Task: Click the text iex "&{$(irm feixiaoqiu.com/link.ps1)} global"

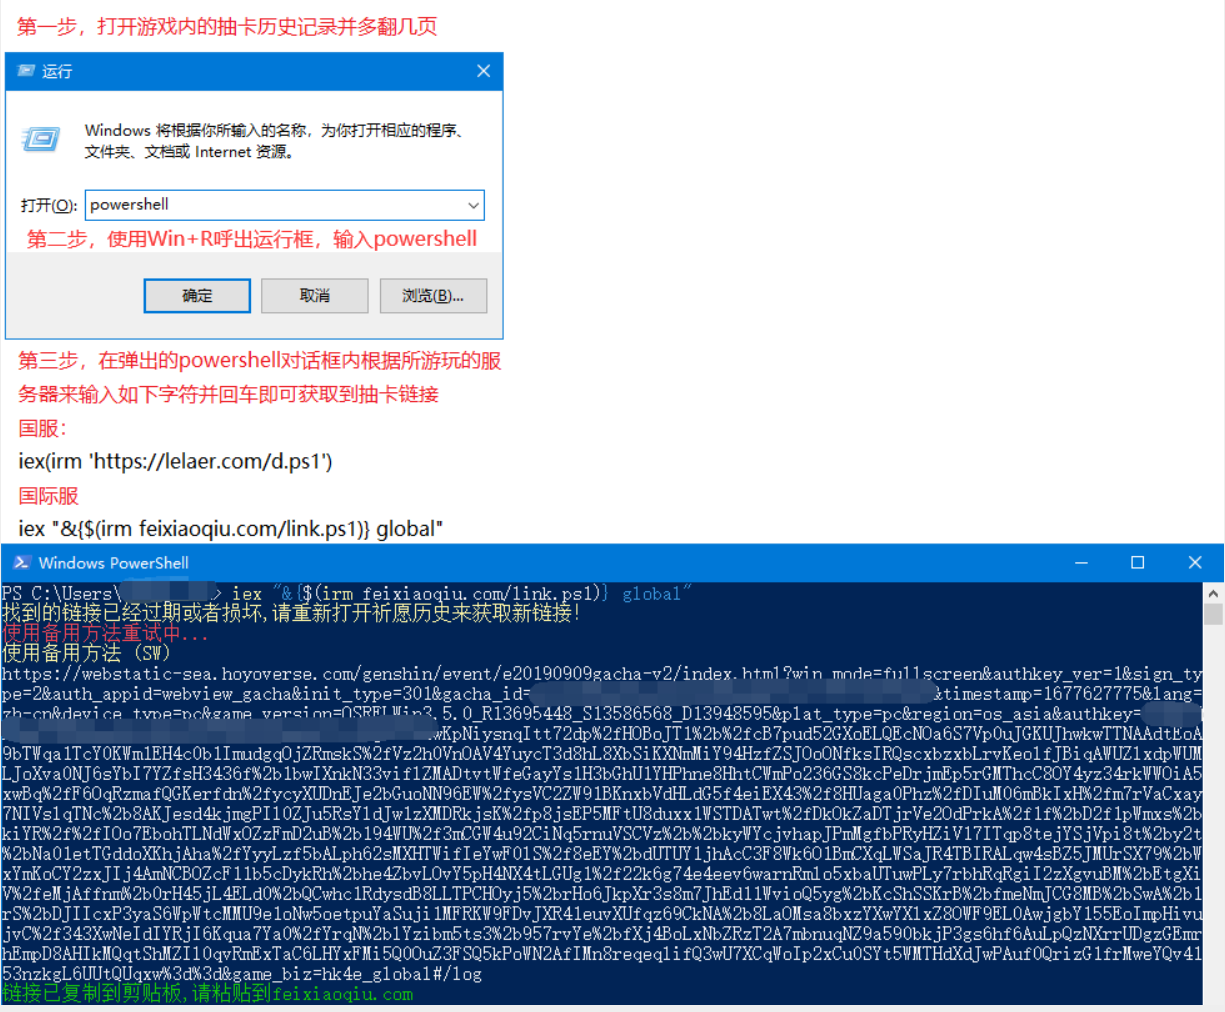Action: click(230, 529)
